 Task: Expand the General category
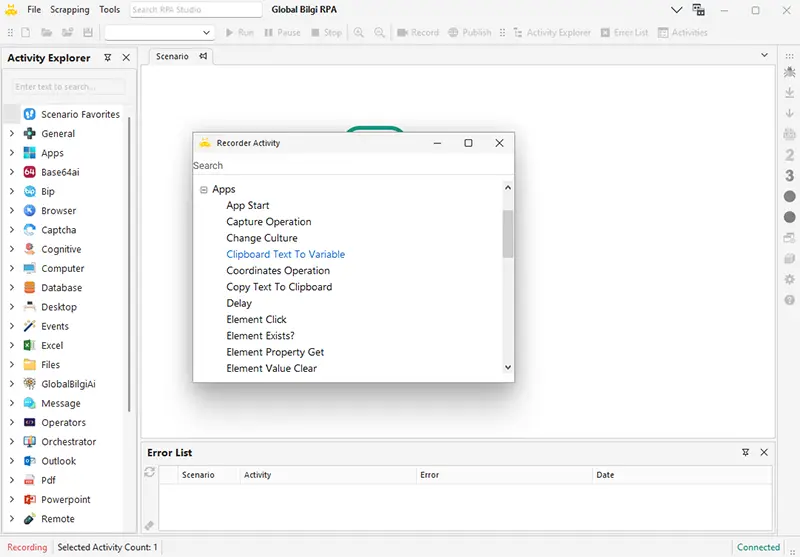click(x=12, y=133)
